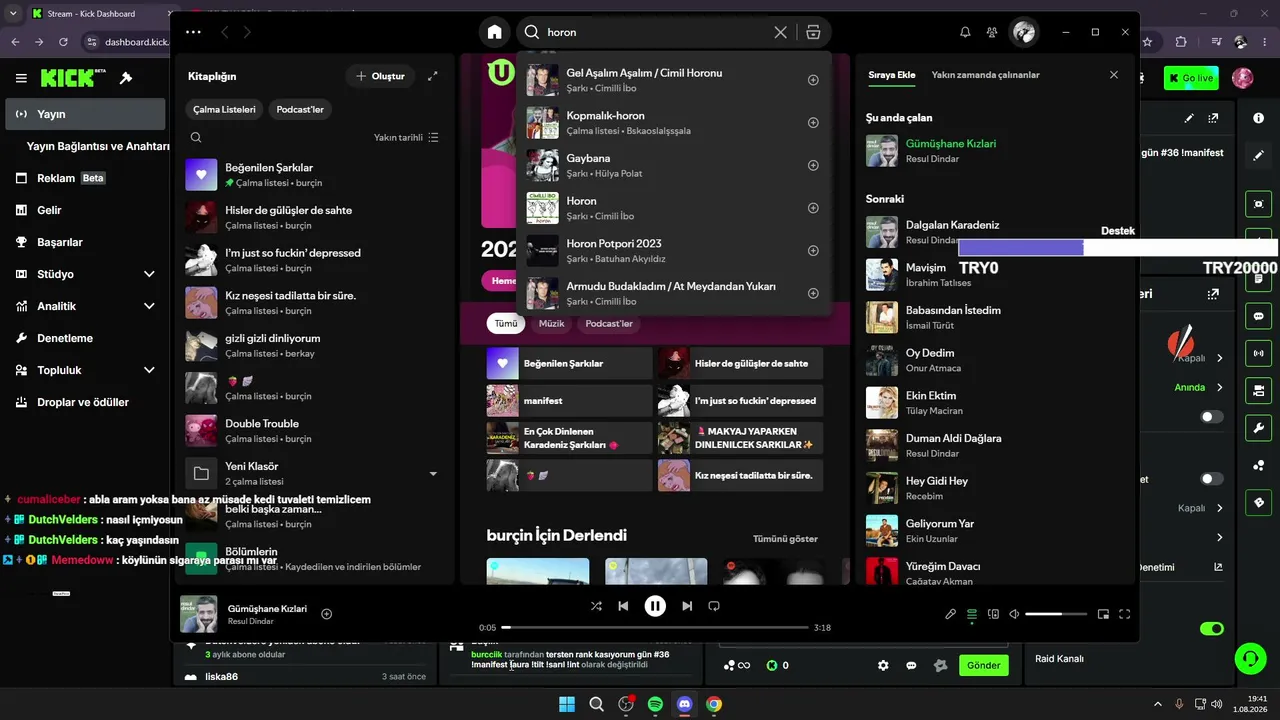This screenshot has height=720, width=1280.
Task: Open Yakın tarihli sort options
Action: pyautogui.click(x=406, y=137)
